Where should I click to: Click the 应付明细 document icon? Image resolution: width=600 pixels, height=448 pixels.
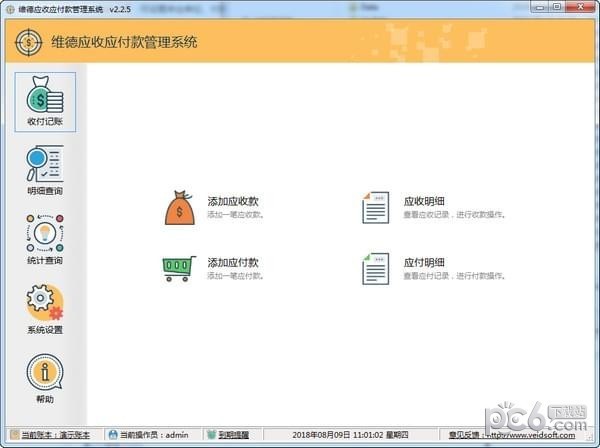point(375,269)
